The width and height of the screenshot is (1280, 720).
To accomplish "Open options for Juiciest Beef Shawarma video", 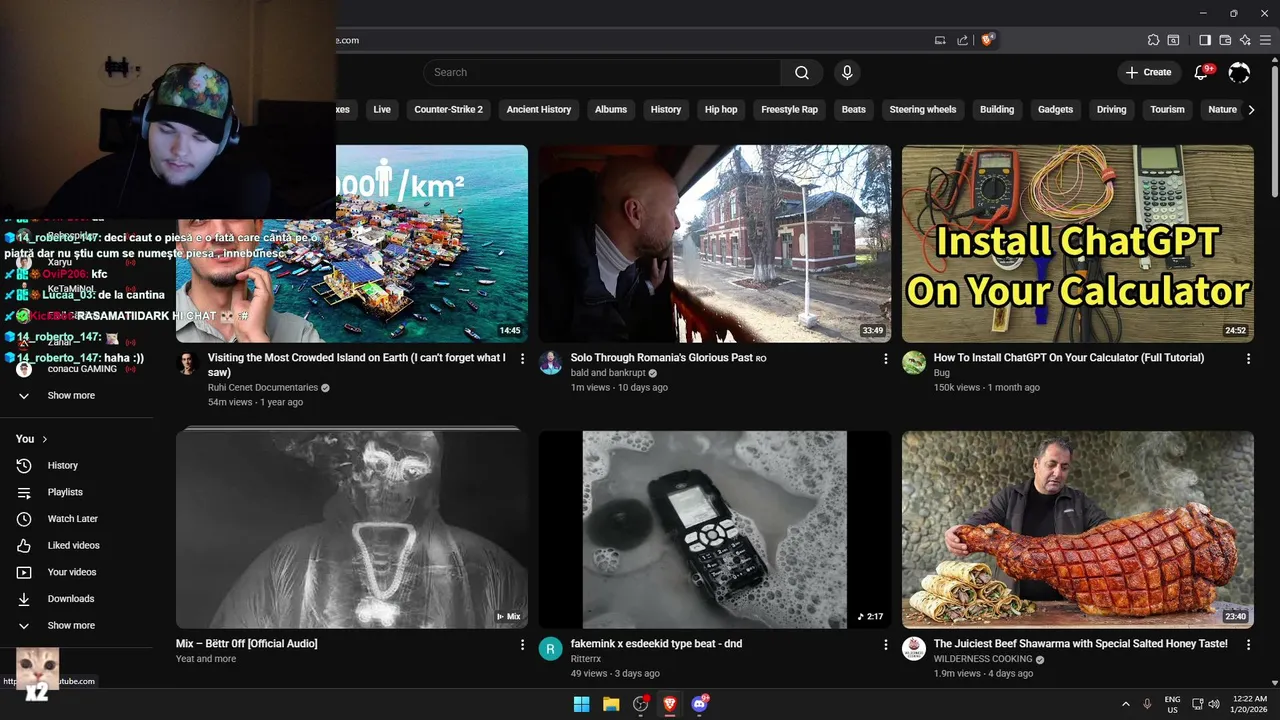I will [1248, 645].
